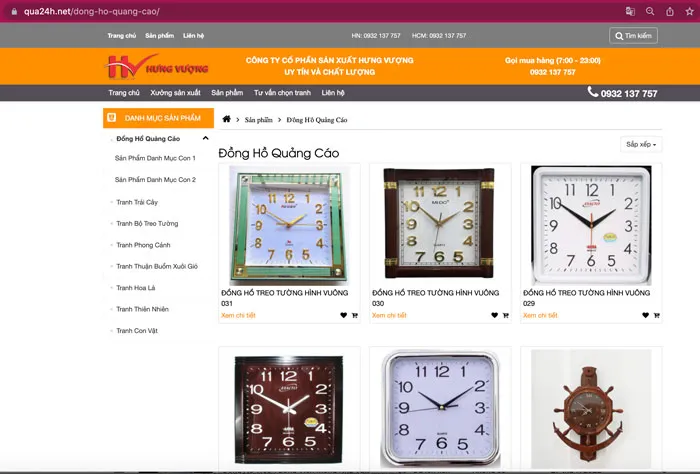700x474 pixels.
Task: Click the category icon in Danh Mục Sản Phẩm
Action: tap(112, 118)
